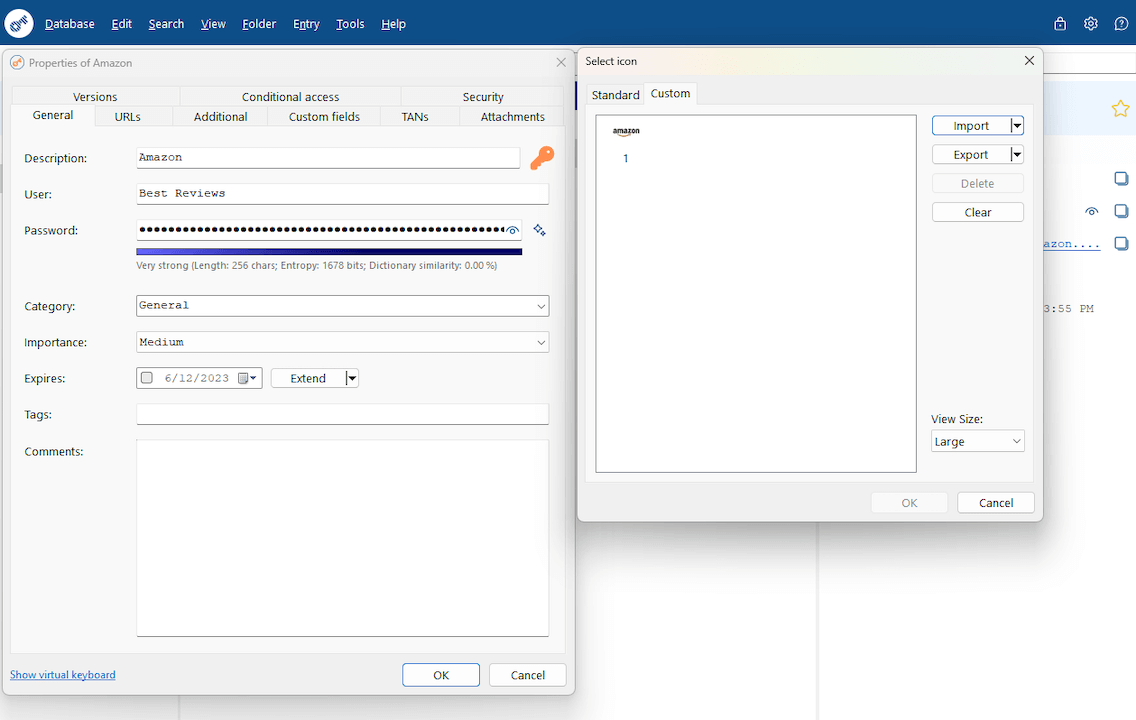The image size is (1136, 720).
Task: Select the Amazon custom icon thumbnail
Action: point(626,133)
